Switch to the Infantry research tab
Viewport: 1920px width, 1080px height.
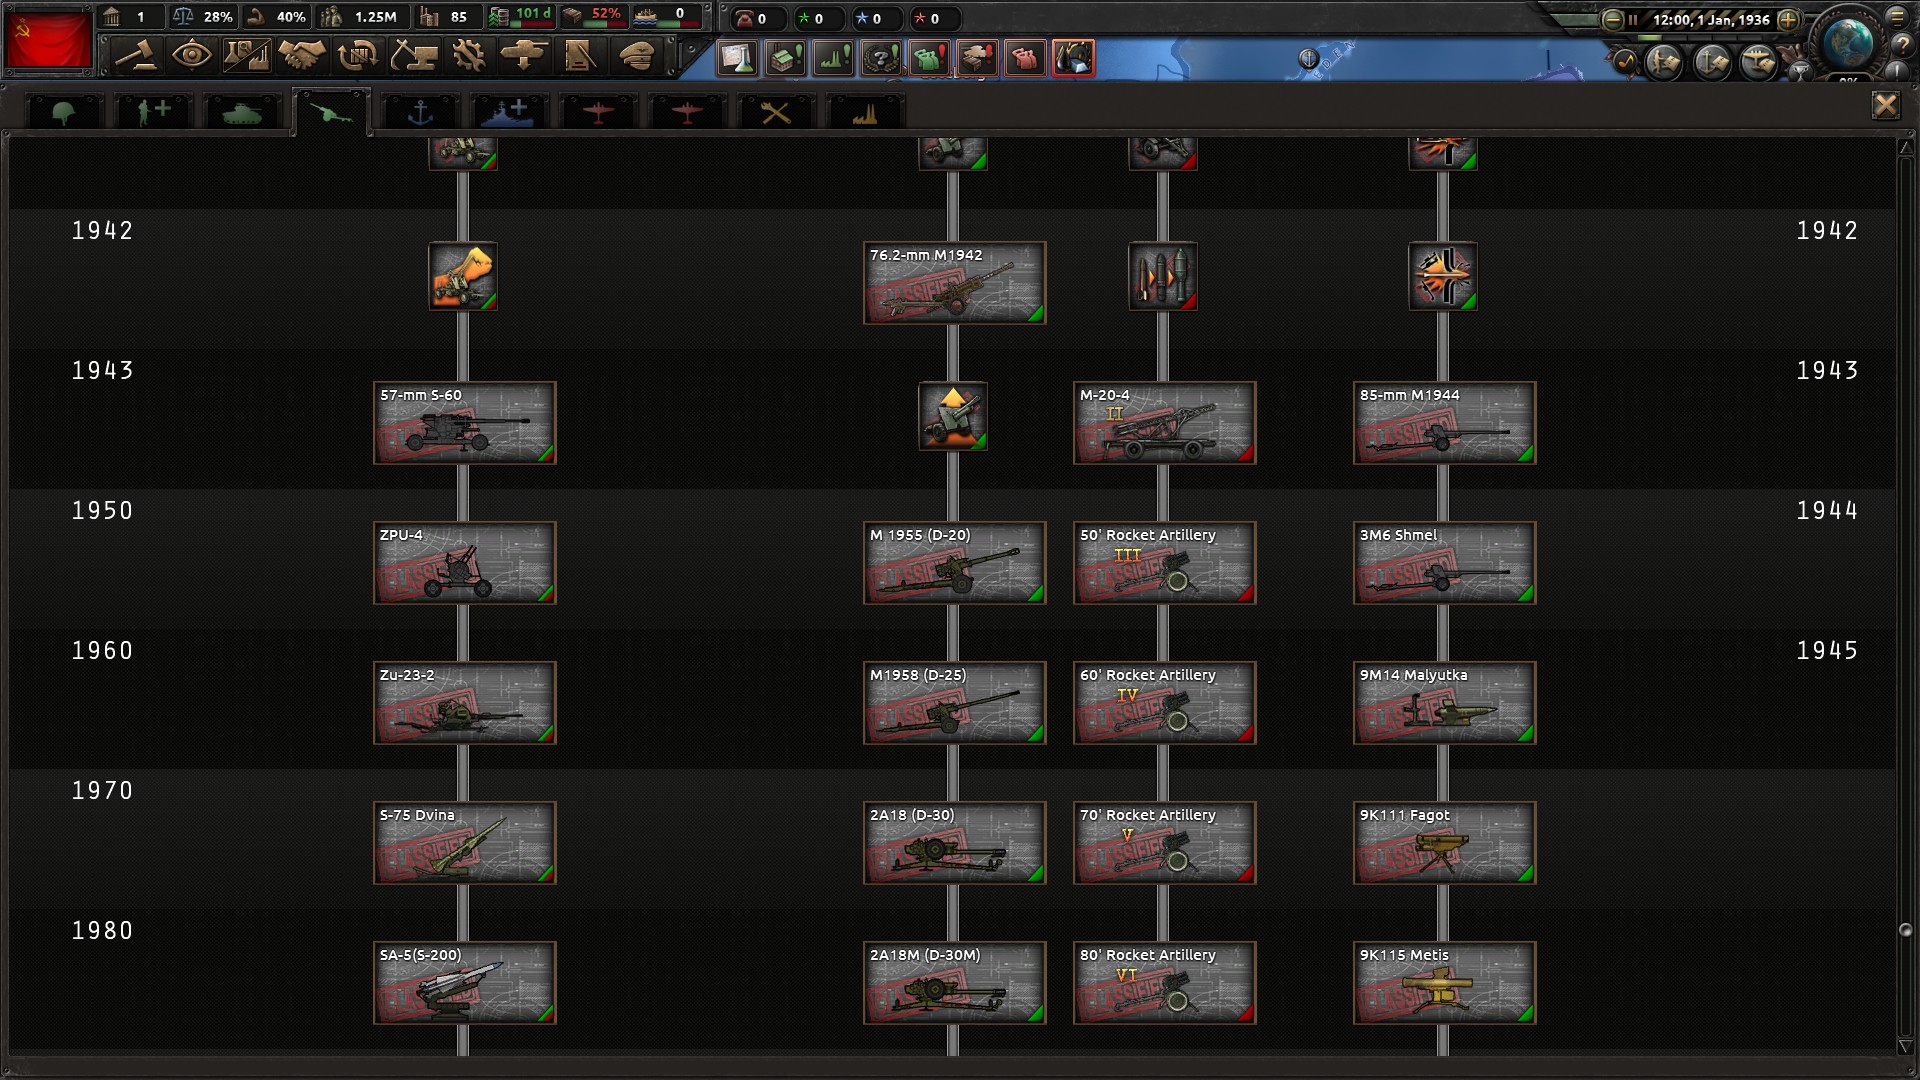pos(64,112)
